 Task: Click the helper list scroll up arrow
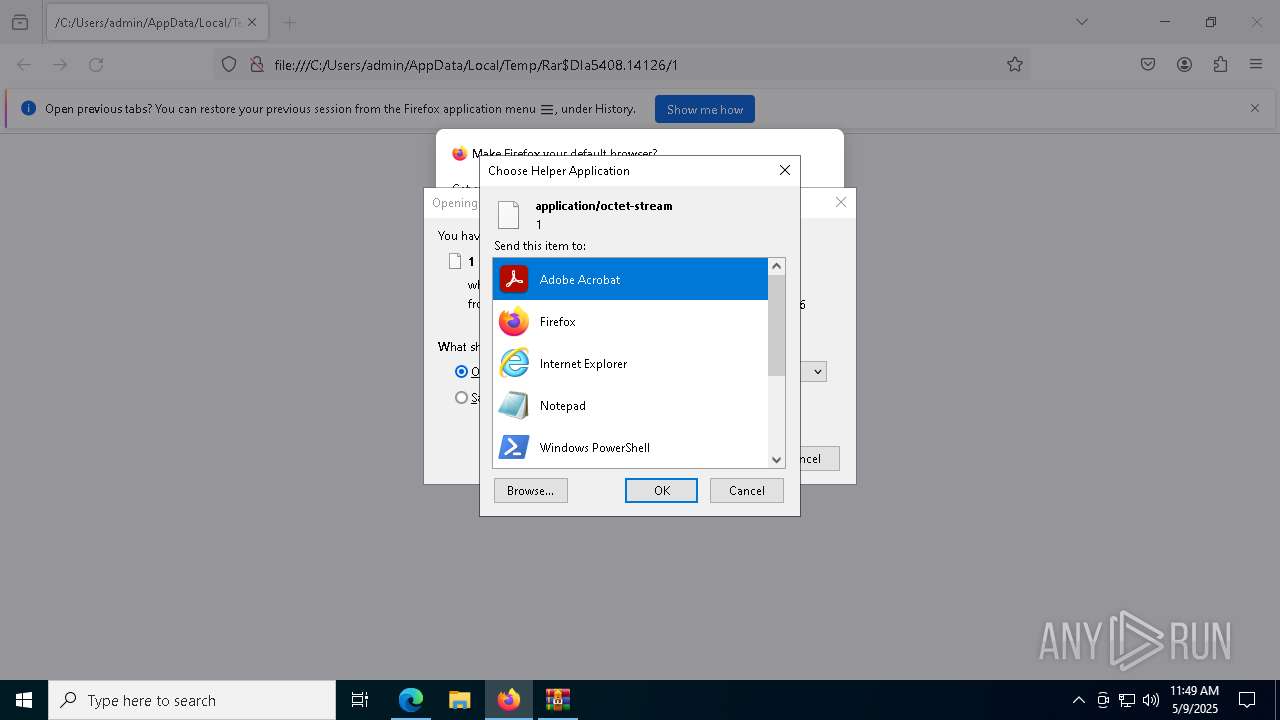(x=776, y=266)
